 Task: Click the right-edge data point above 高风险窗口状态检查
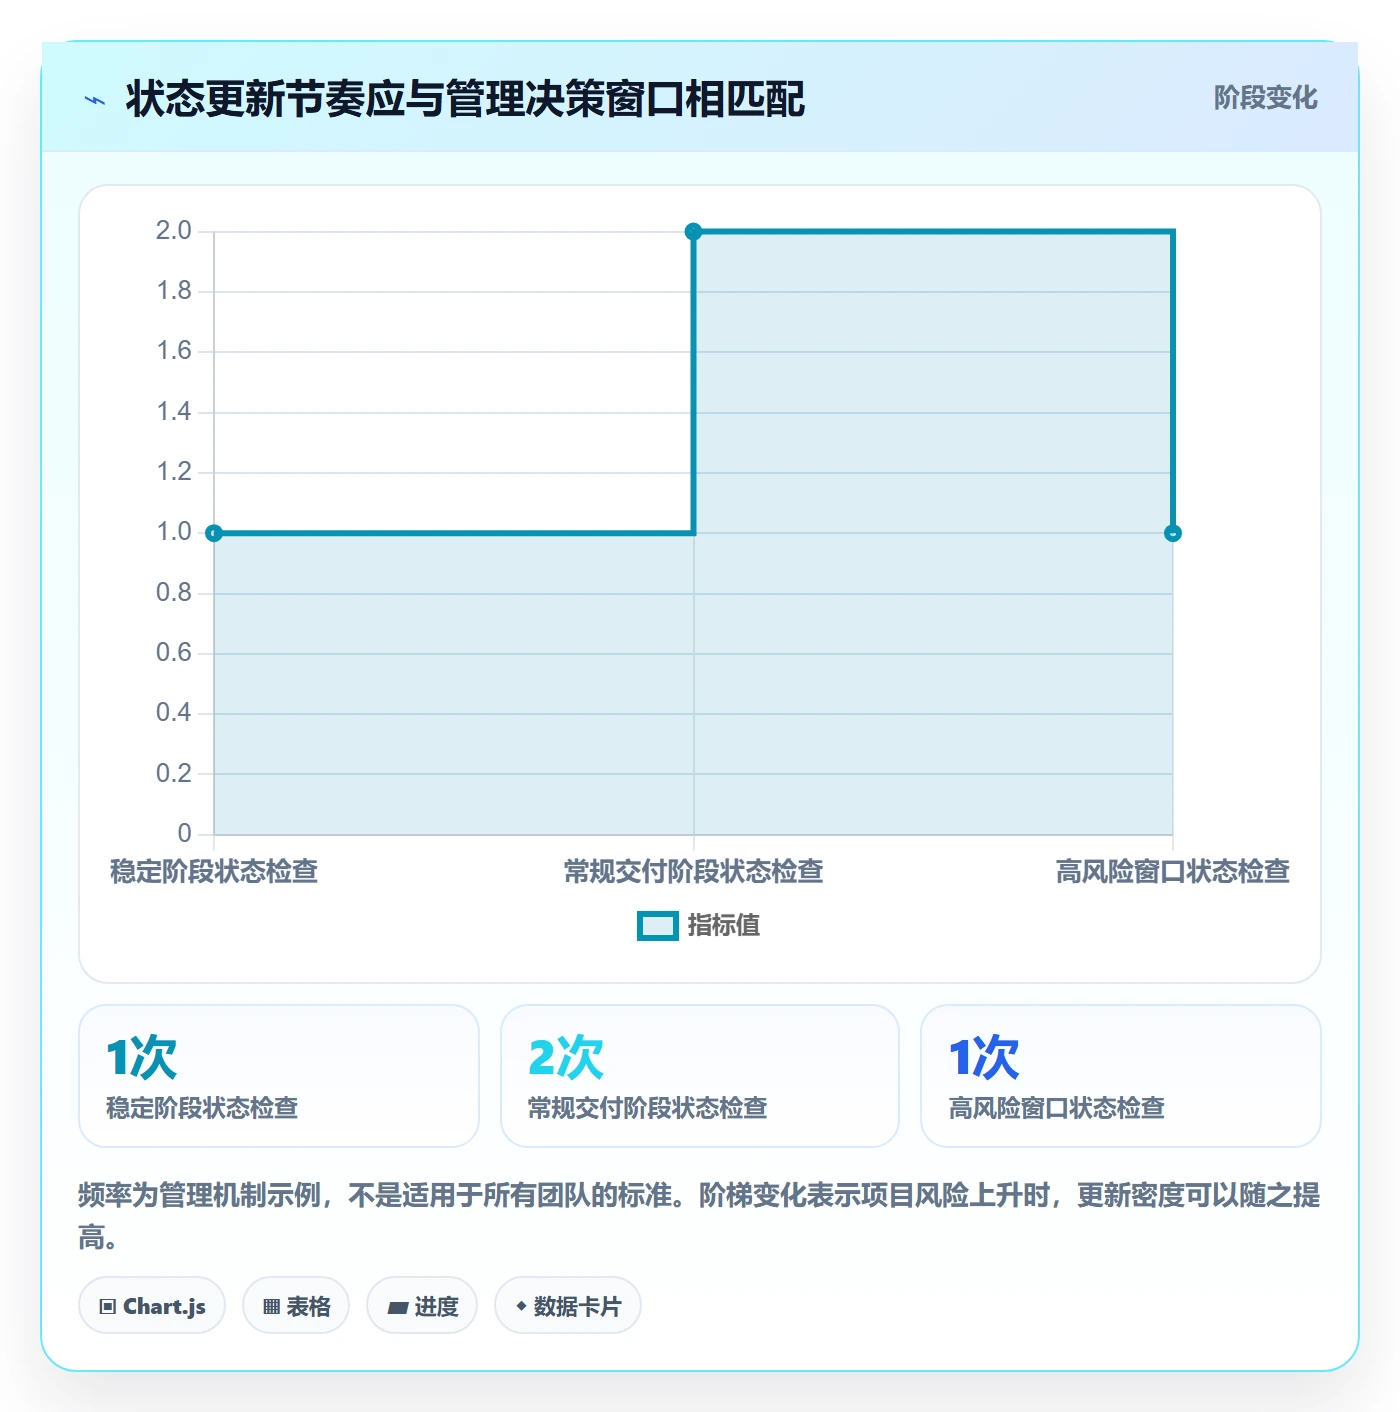pyautogui.click(x=1173, y=533)
